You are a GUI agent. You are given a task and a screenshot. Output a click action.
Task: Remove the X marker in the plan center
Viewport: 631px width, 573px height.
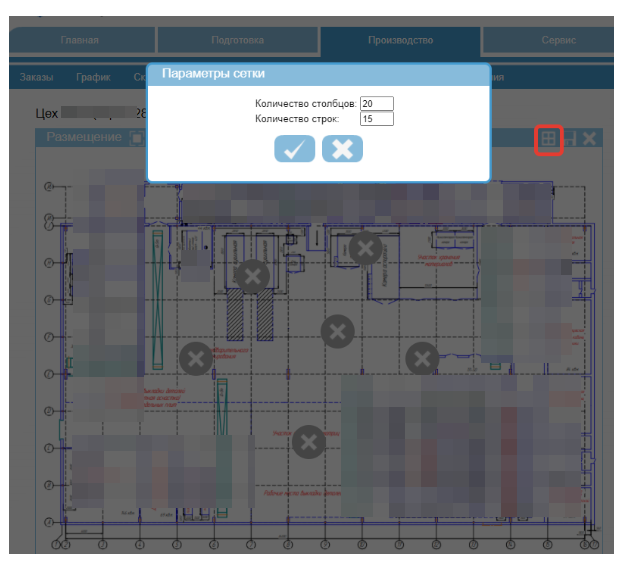coord(338,329)
